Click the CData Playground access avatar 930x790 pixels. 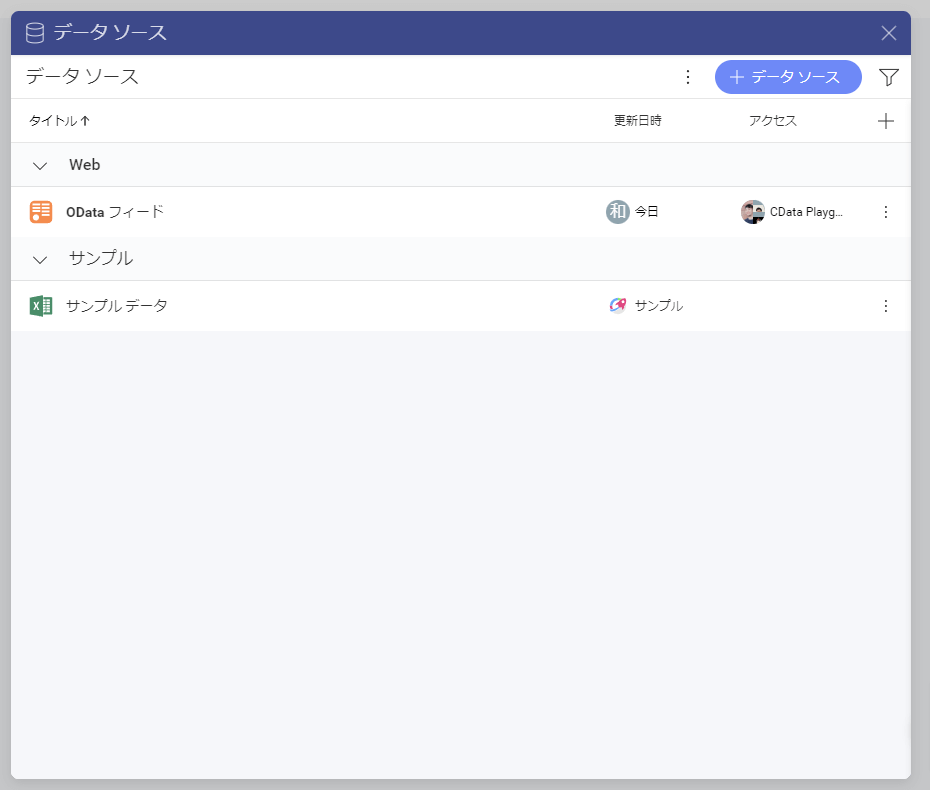point(752,212)
